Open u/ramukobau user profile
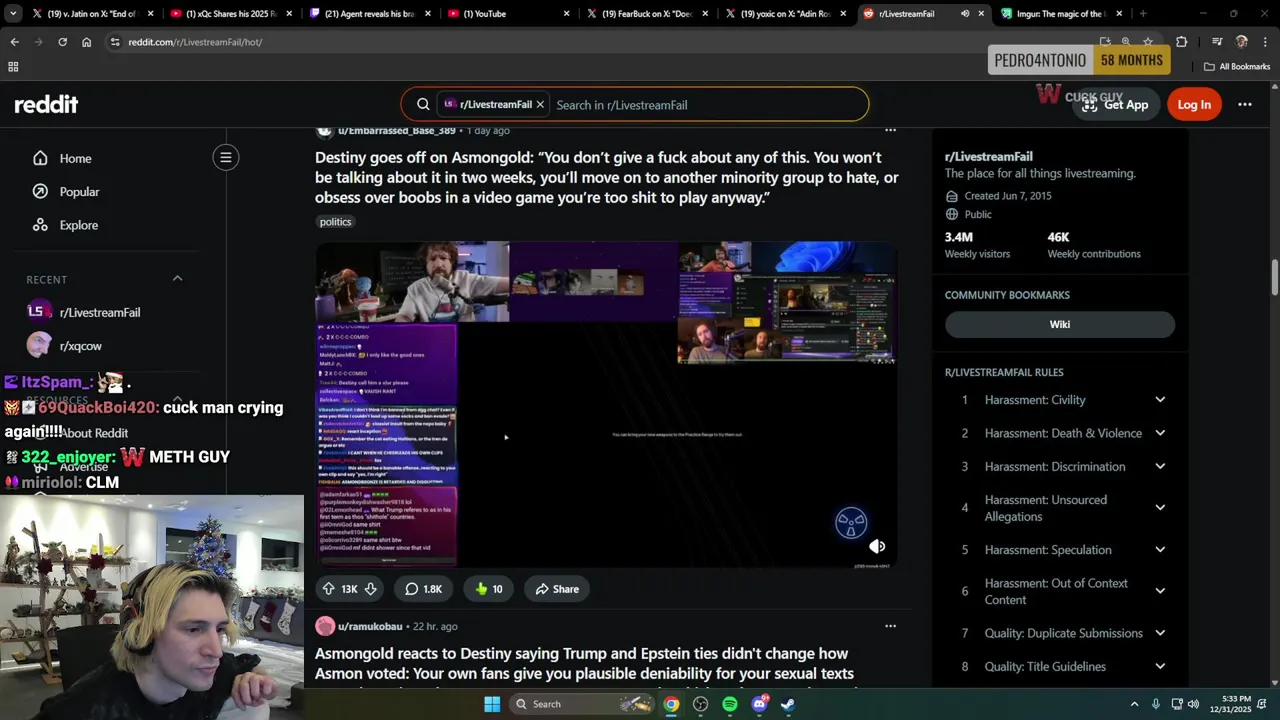The width and height of the screenshot is (1280, 720). coord(370,626)
